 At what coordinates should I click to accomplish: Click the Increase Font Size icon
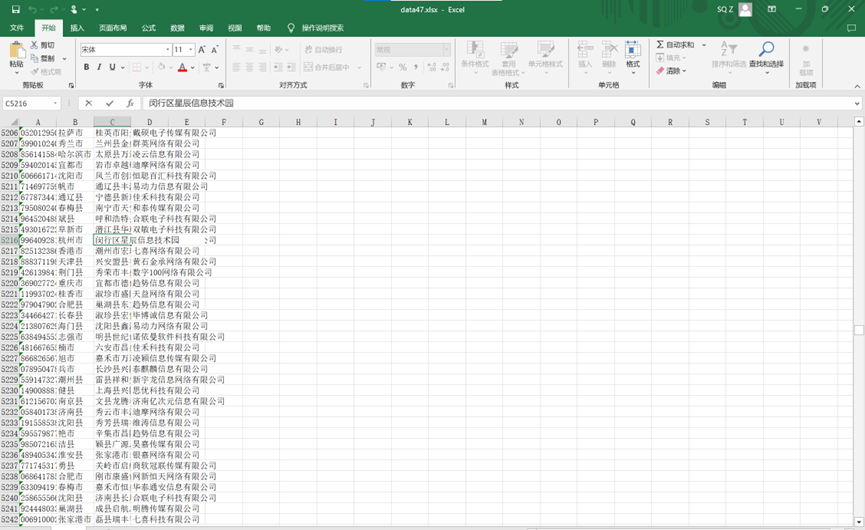coord(202,49)
